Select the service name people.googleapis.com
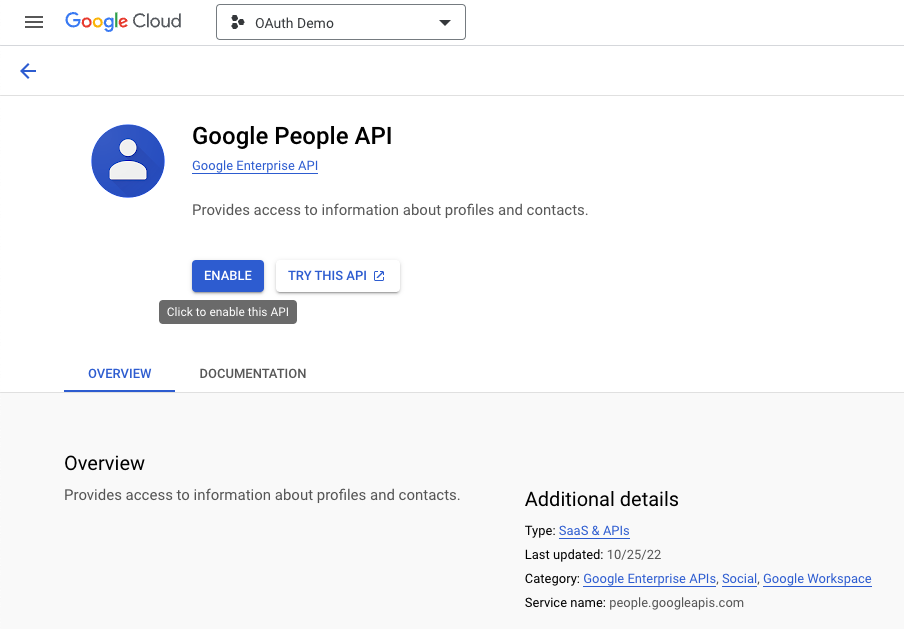 pyautogui.click(x=676, y=602)
